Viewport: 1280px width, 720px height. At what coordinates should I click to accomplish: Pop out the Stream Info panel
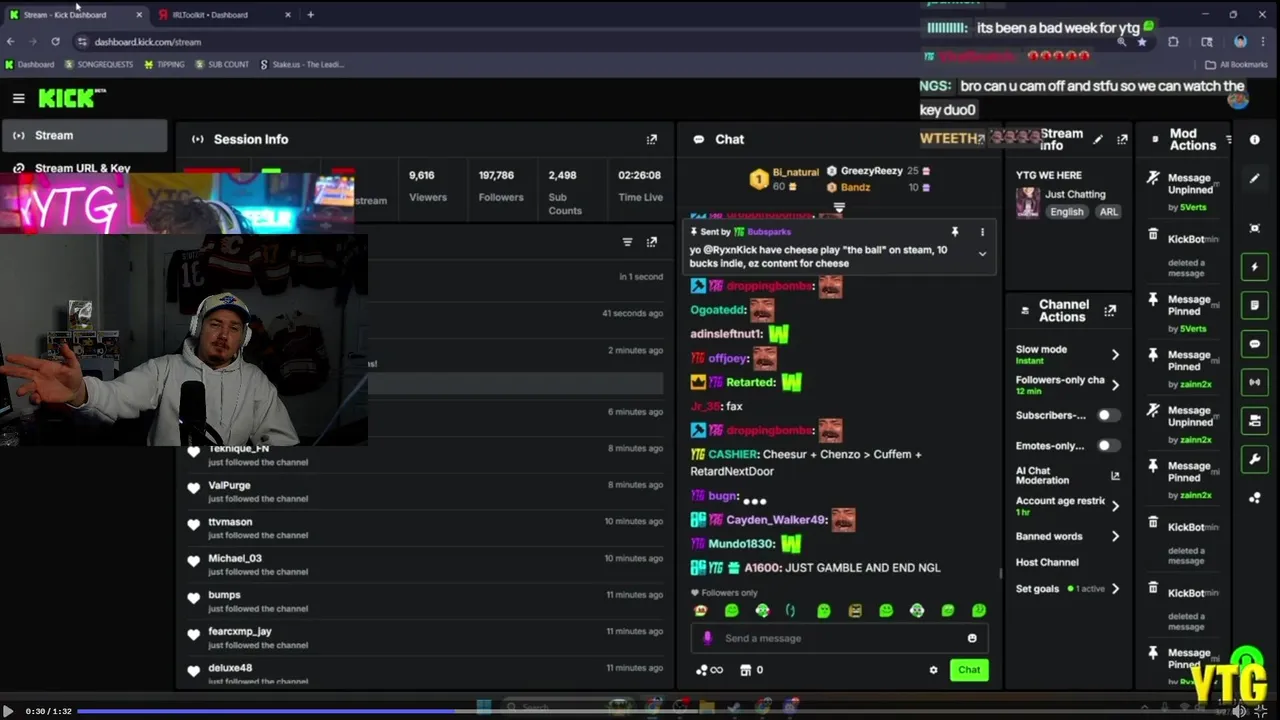point(1122,139)
